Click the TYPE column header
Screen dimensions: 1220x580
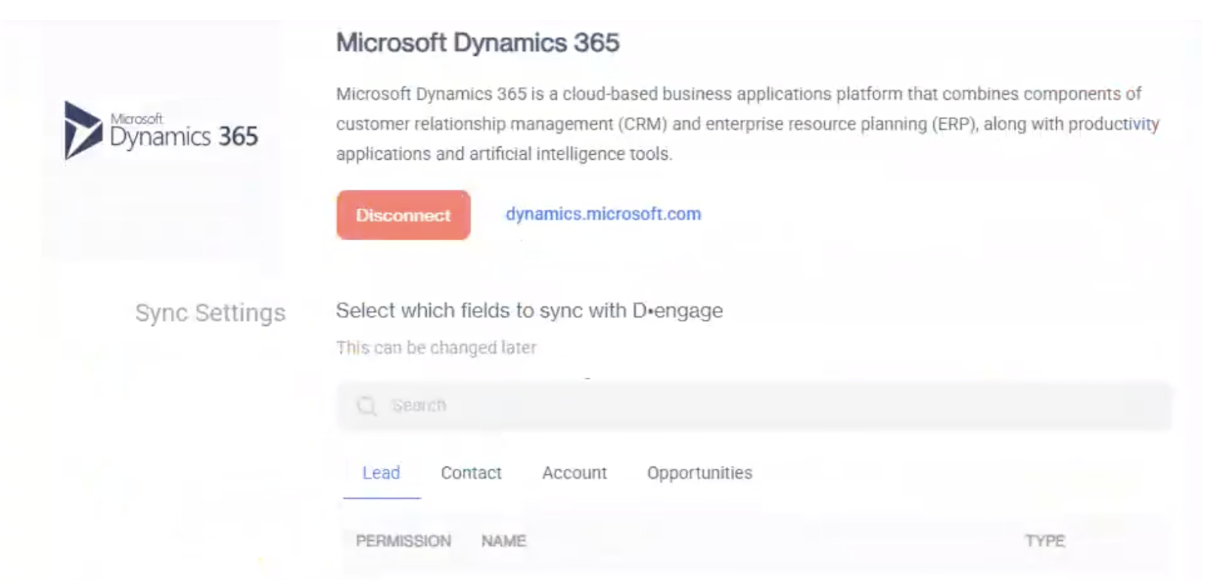[1044, 541]
